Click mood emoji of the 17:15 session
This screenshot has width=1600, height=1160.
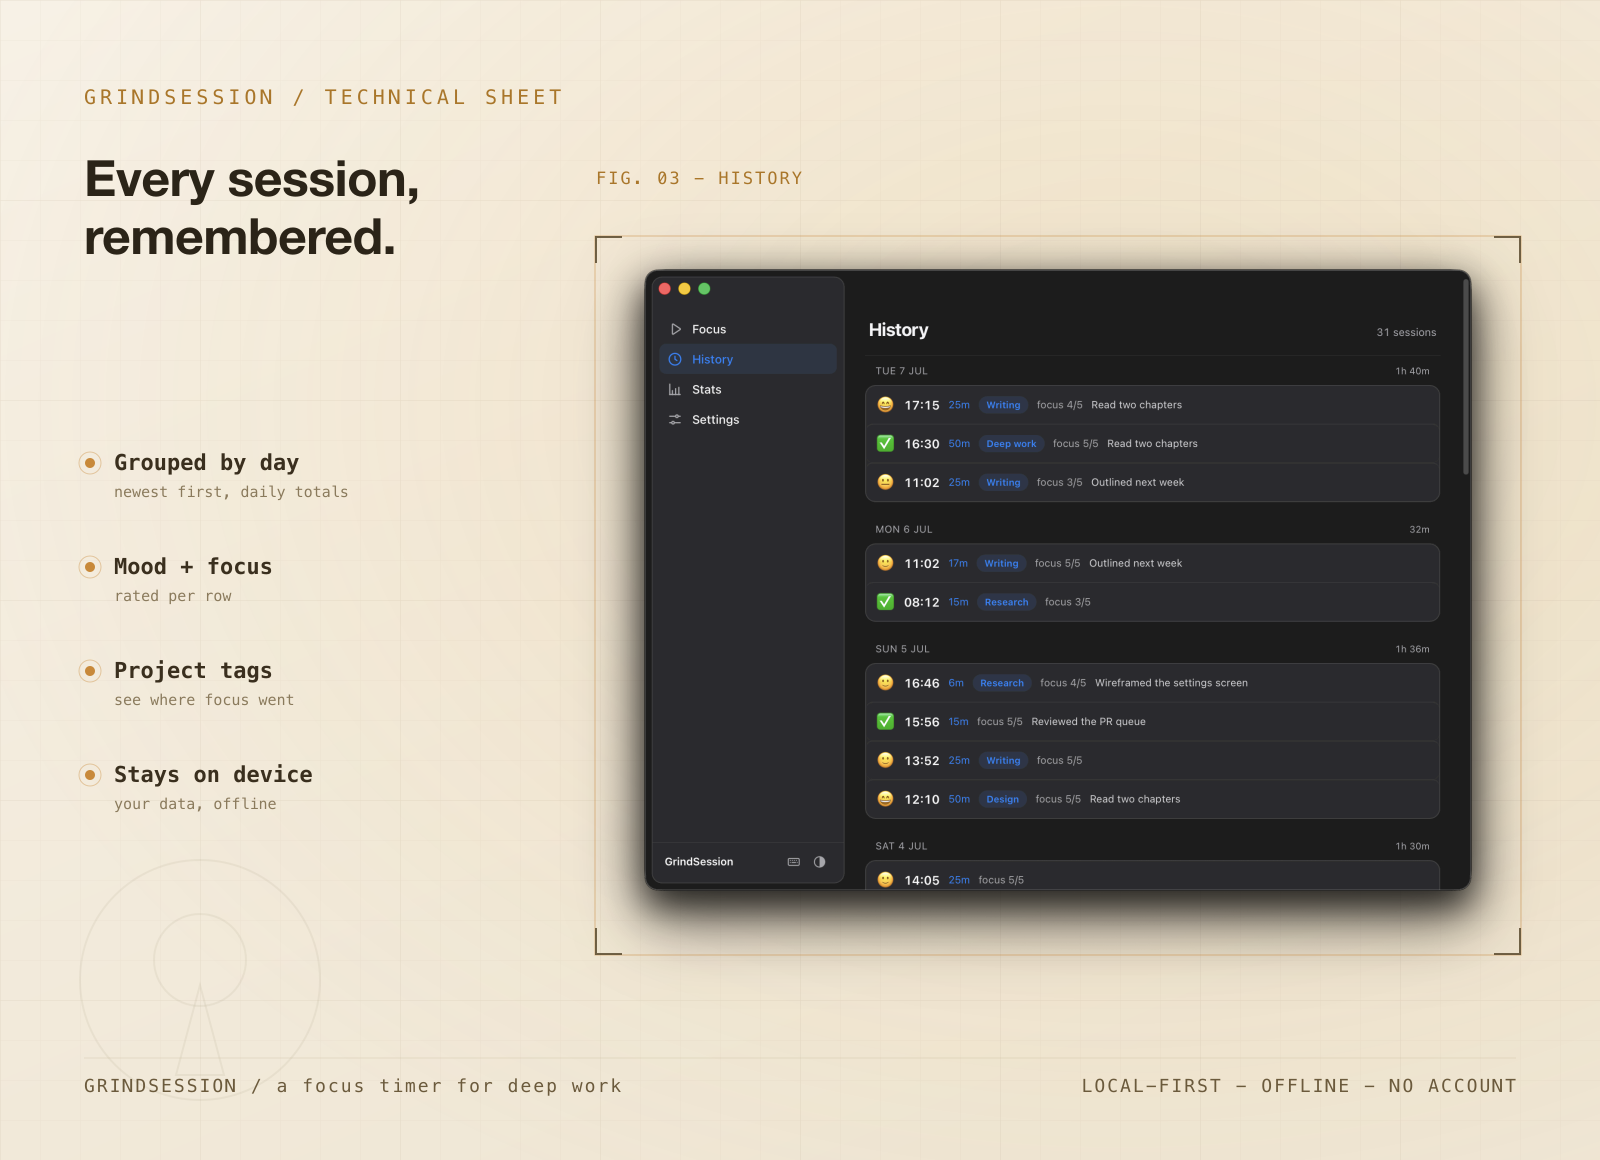885,405
